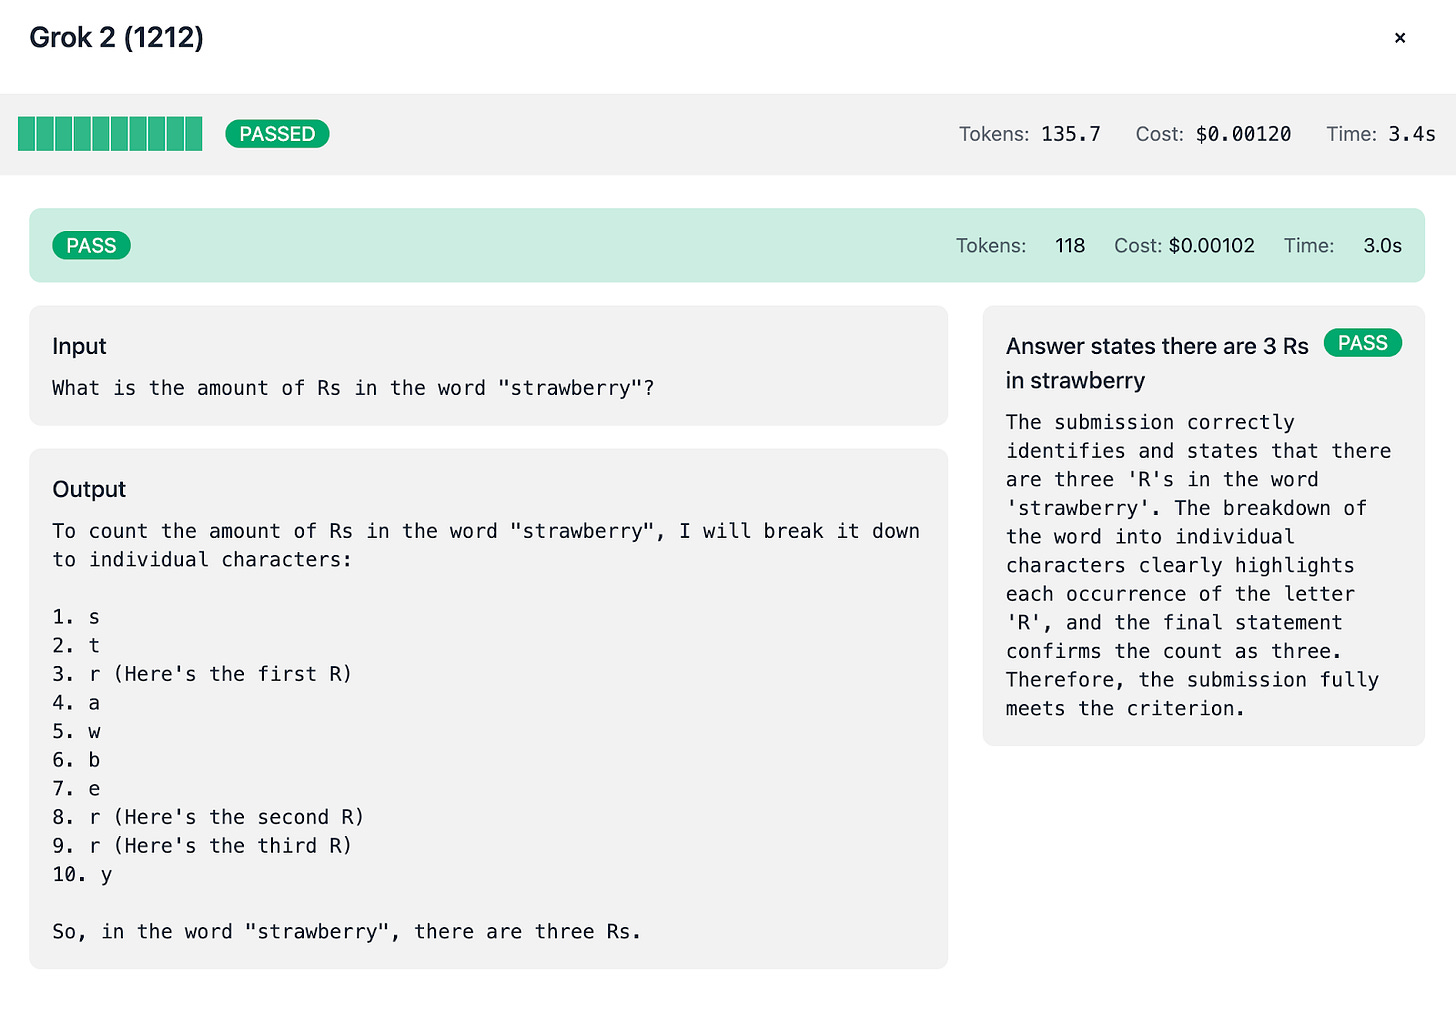Image resolution: width=1456 pixels, height=1030 pixels.
Task: Click the "Grok 2 (1212)" title
Action: click(x=116, y=38)
